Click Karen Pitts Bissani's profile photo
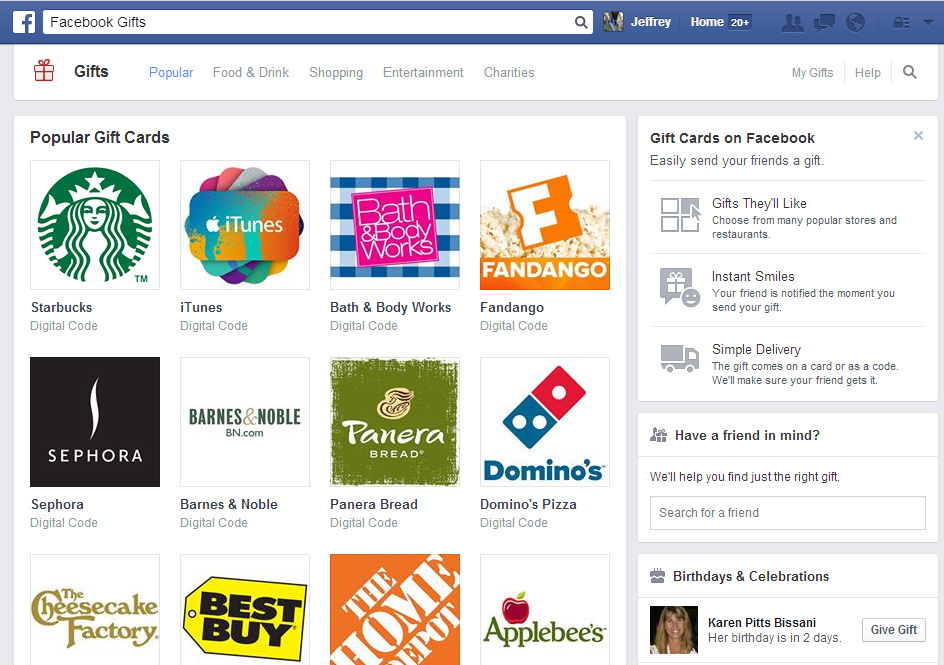The width and height of the screenshot is (944, 665). 674,630
